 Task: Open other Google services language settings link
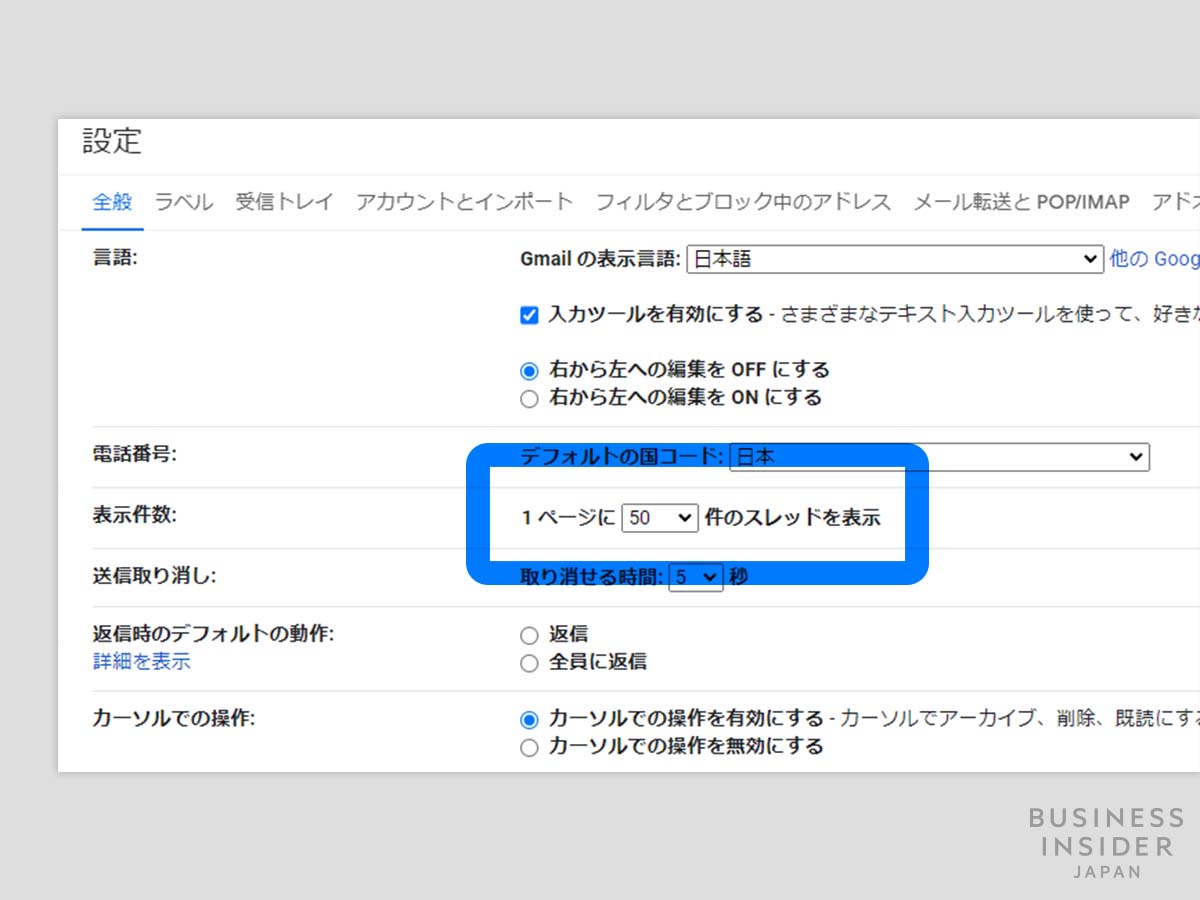coord(1153,259)
